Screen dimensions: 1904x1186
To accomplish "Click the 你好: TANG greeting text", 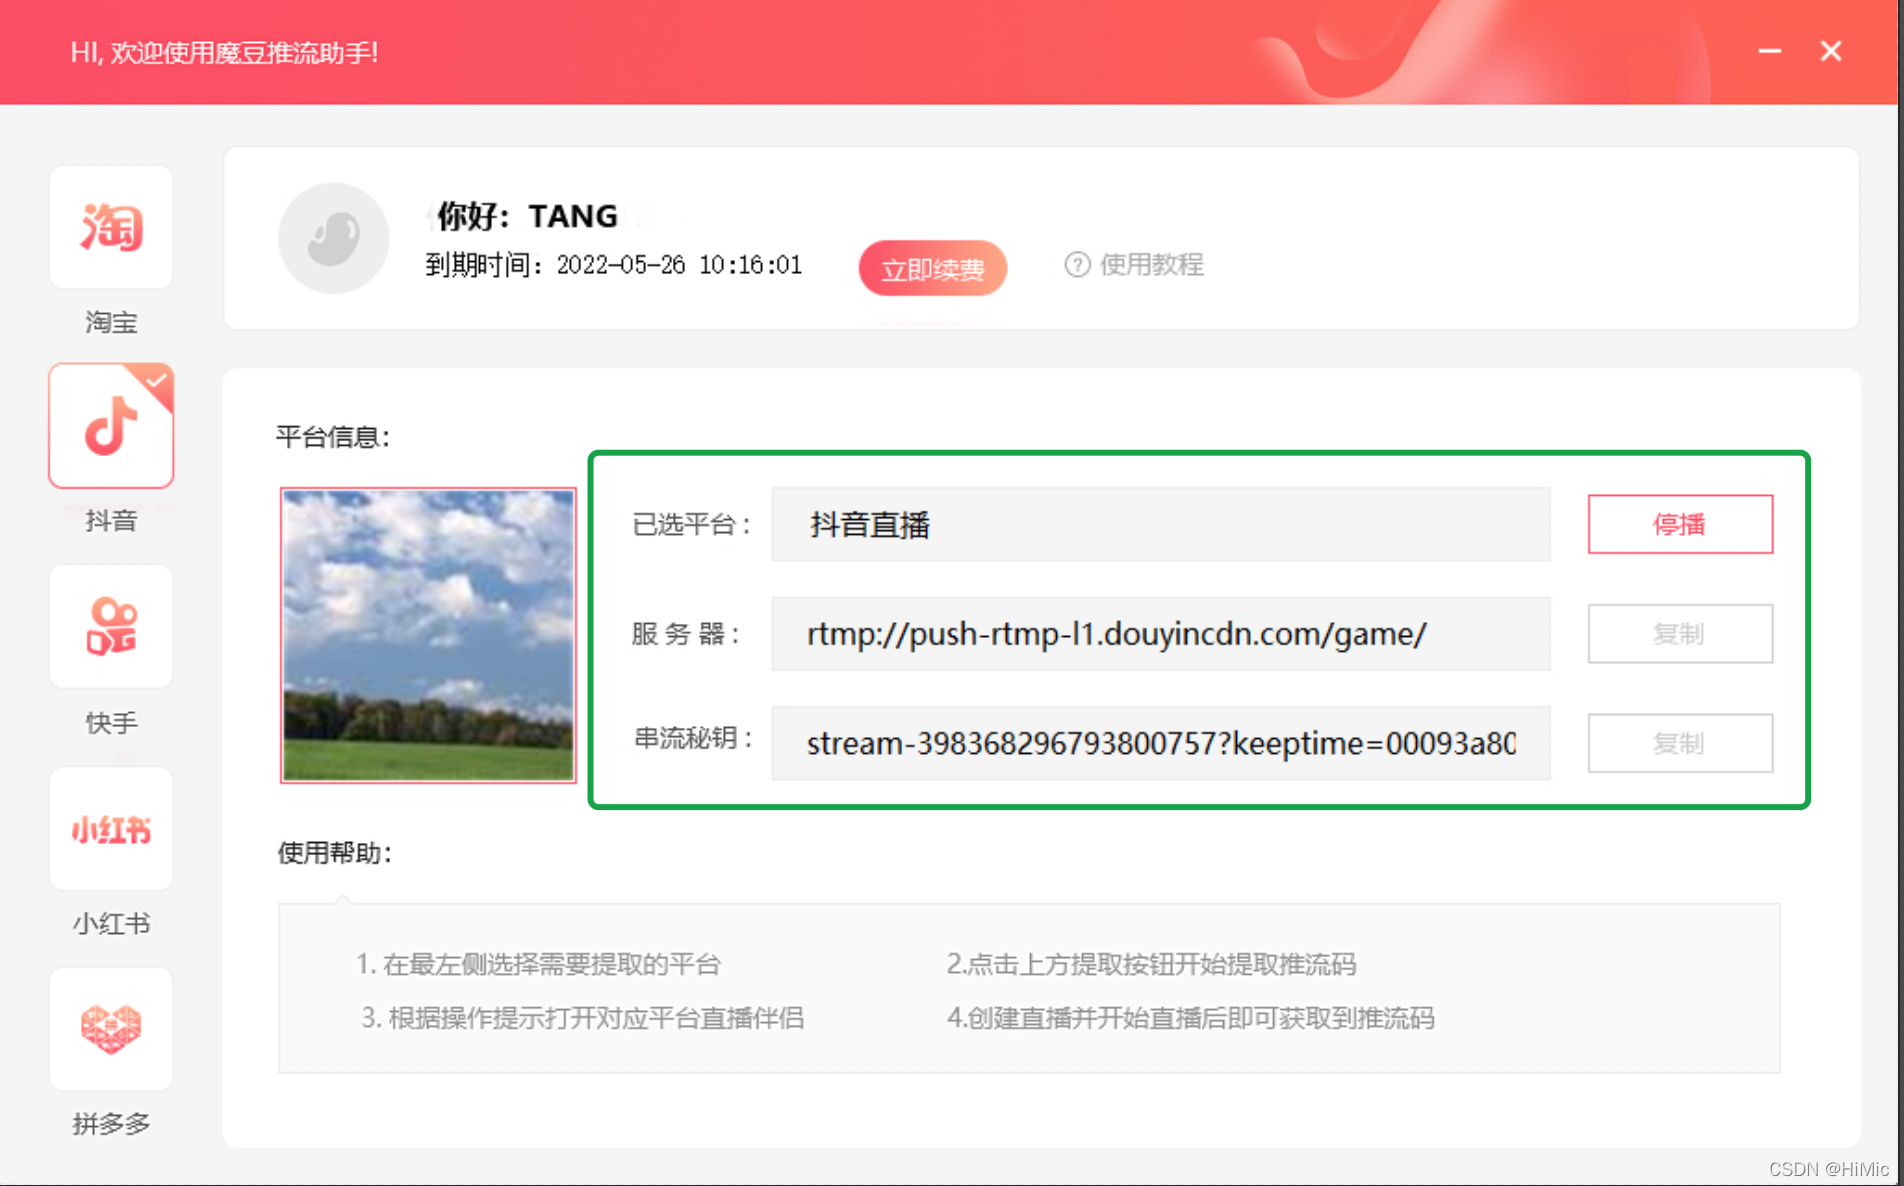I will (x=527, y=216).
